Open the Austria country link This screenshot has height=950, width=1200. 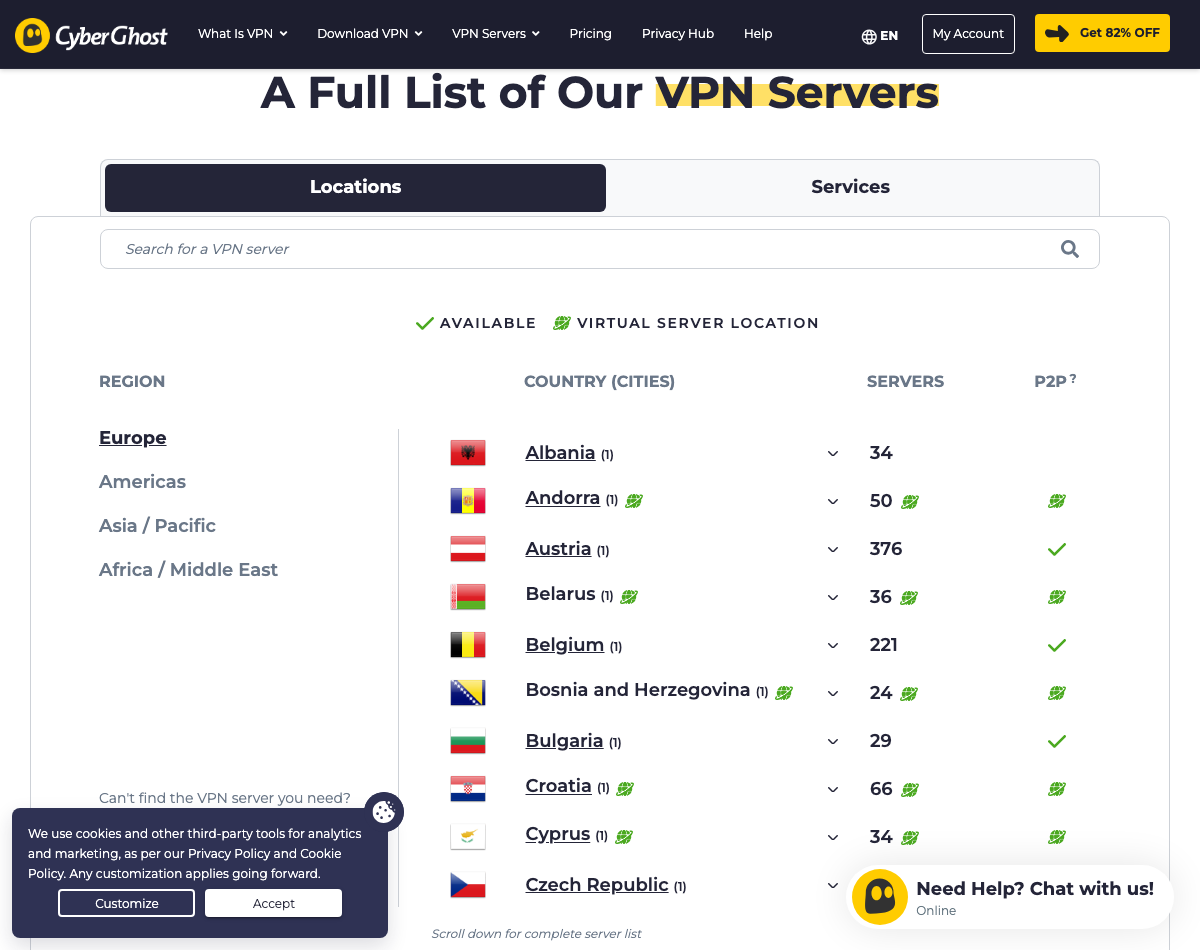point(558,549)
